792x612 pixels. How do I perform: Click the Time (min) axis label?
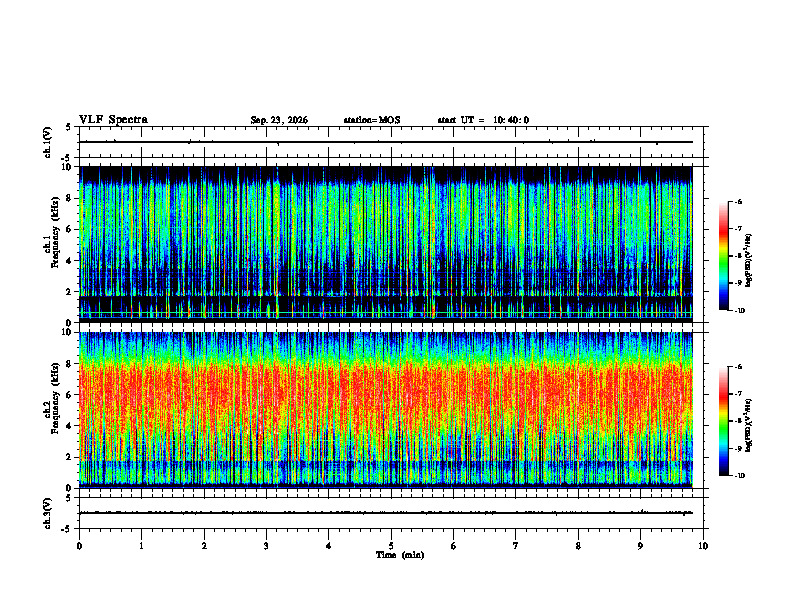click(400, 555)
